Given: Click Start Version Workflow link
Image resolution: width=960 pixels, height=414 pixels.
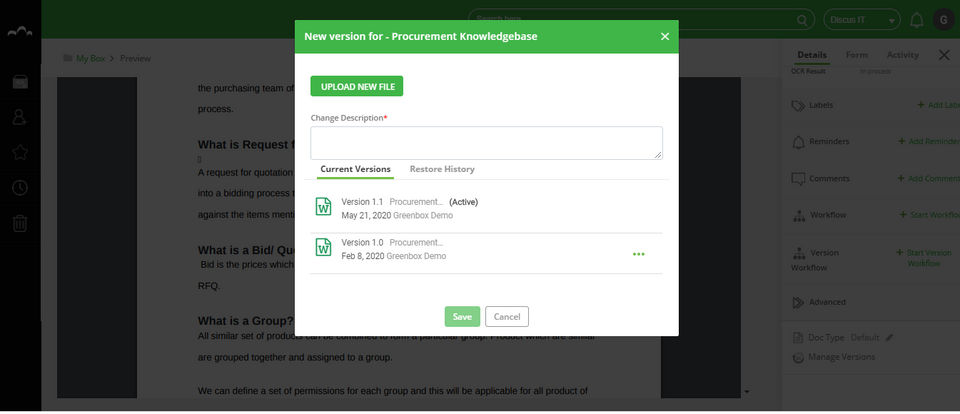Looking at the screenshot, I should (924, 258).
